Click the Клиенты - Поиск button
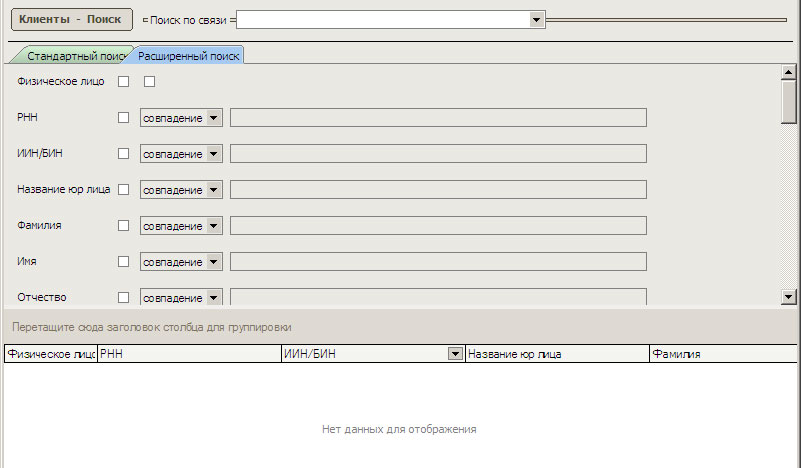The width and height of the screenshot is (801, 468). click(70, 19)
